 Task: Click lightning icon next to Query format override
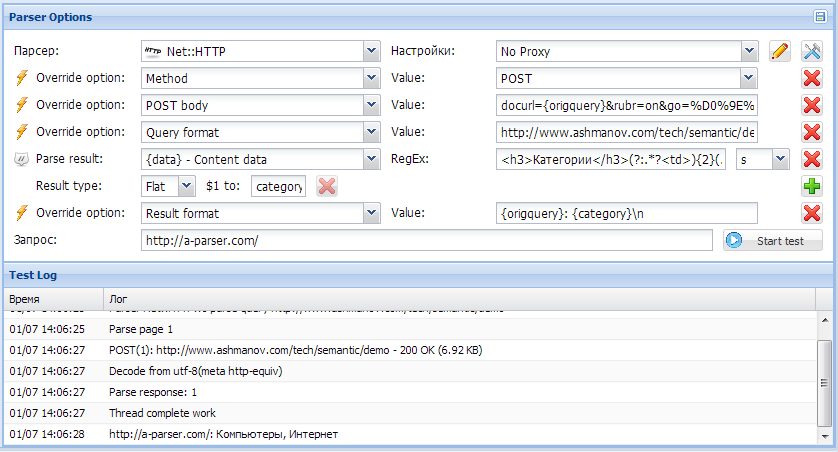[x=21, y=132]
